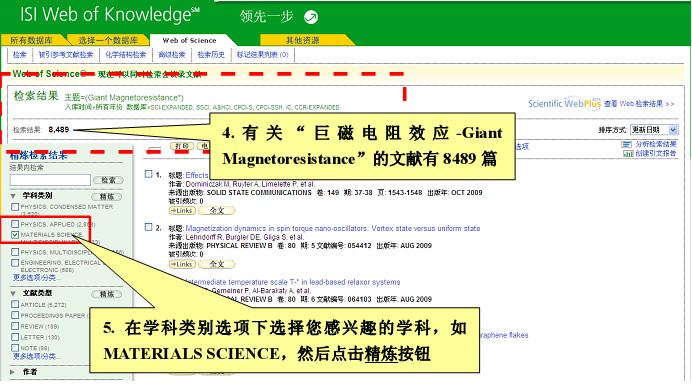Check ENGINEERING, ELECTRICAL & ELECTRONIC checkbox
The image size is (692, 390).
[x=15, y=263]
